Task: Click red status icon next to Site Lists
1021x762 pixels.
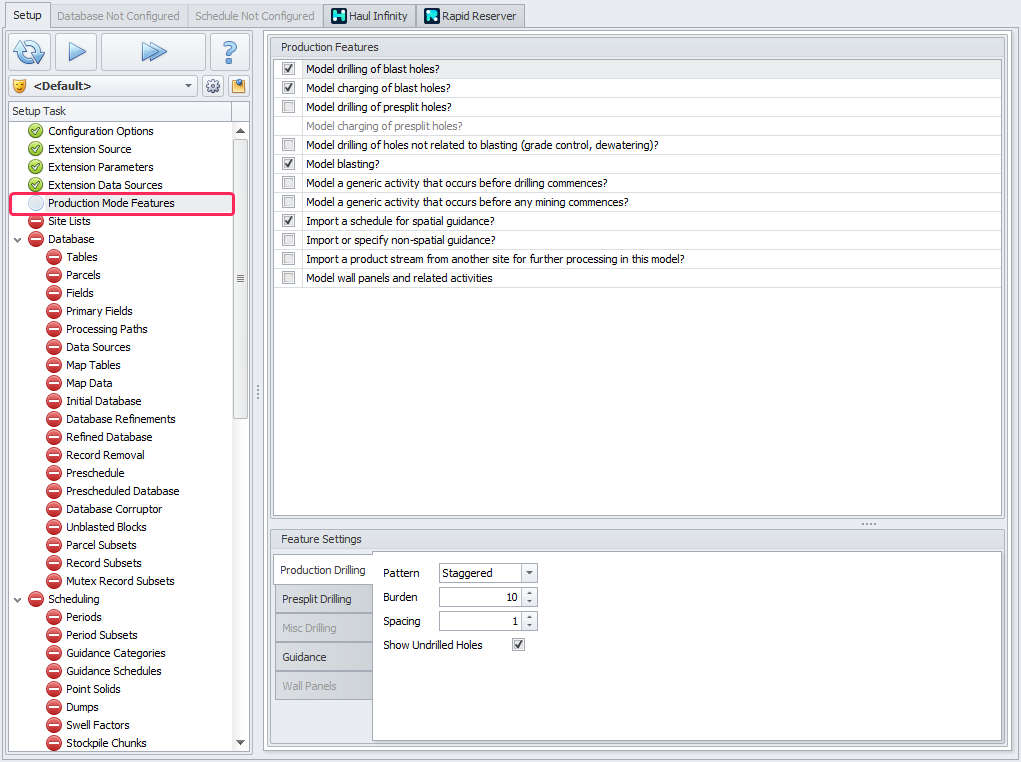Action: click(36, 221)
